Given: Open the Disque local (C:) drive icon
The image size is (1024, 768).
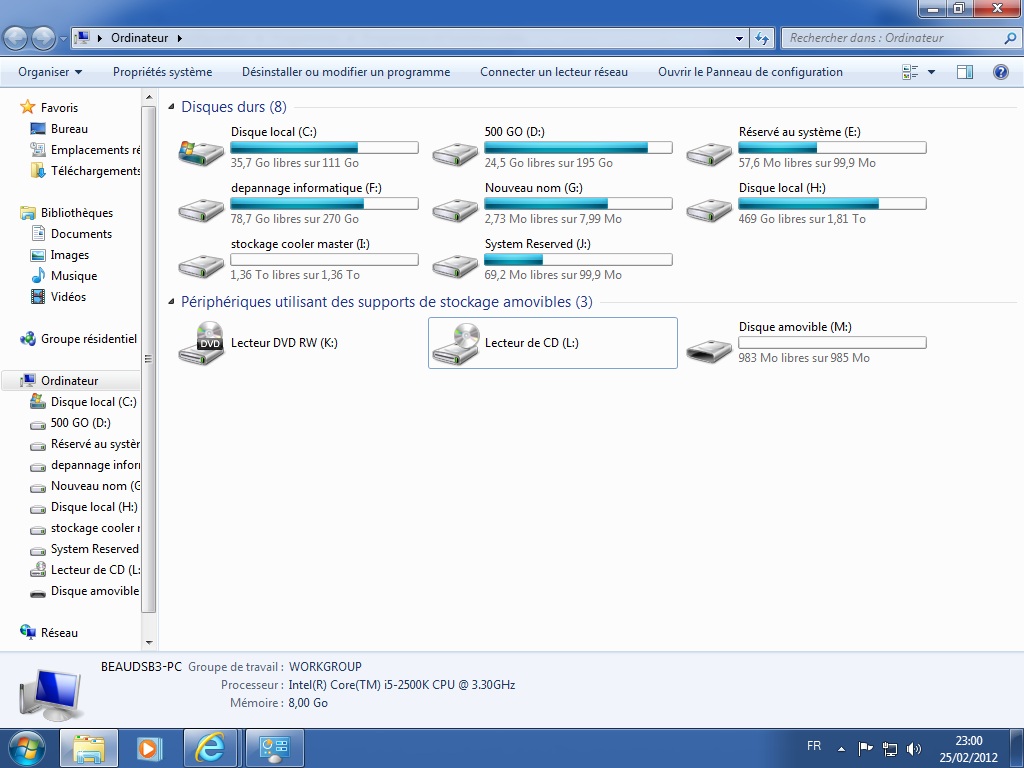Looking at the screenshot, I should (x=201, y=153).
